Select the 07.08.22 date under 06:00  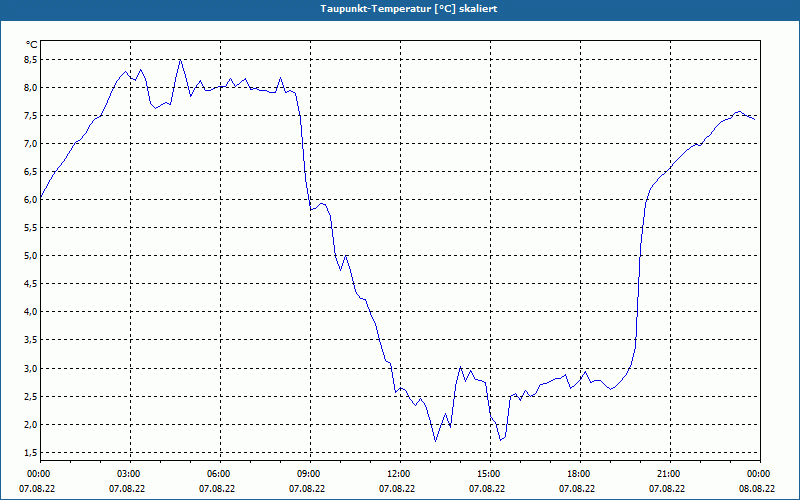[x=217, y=489]
